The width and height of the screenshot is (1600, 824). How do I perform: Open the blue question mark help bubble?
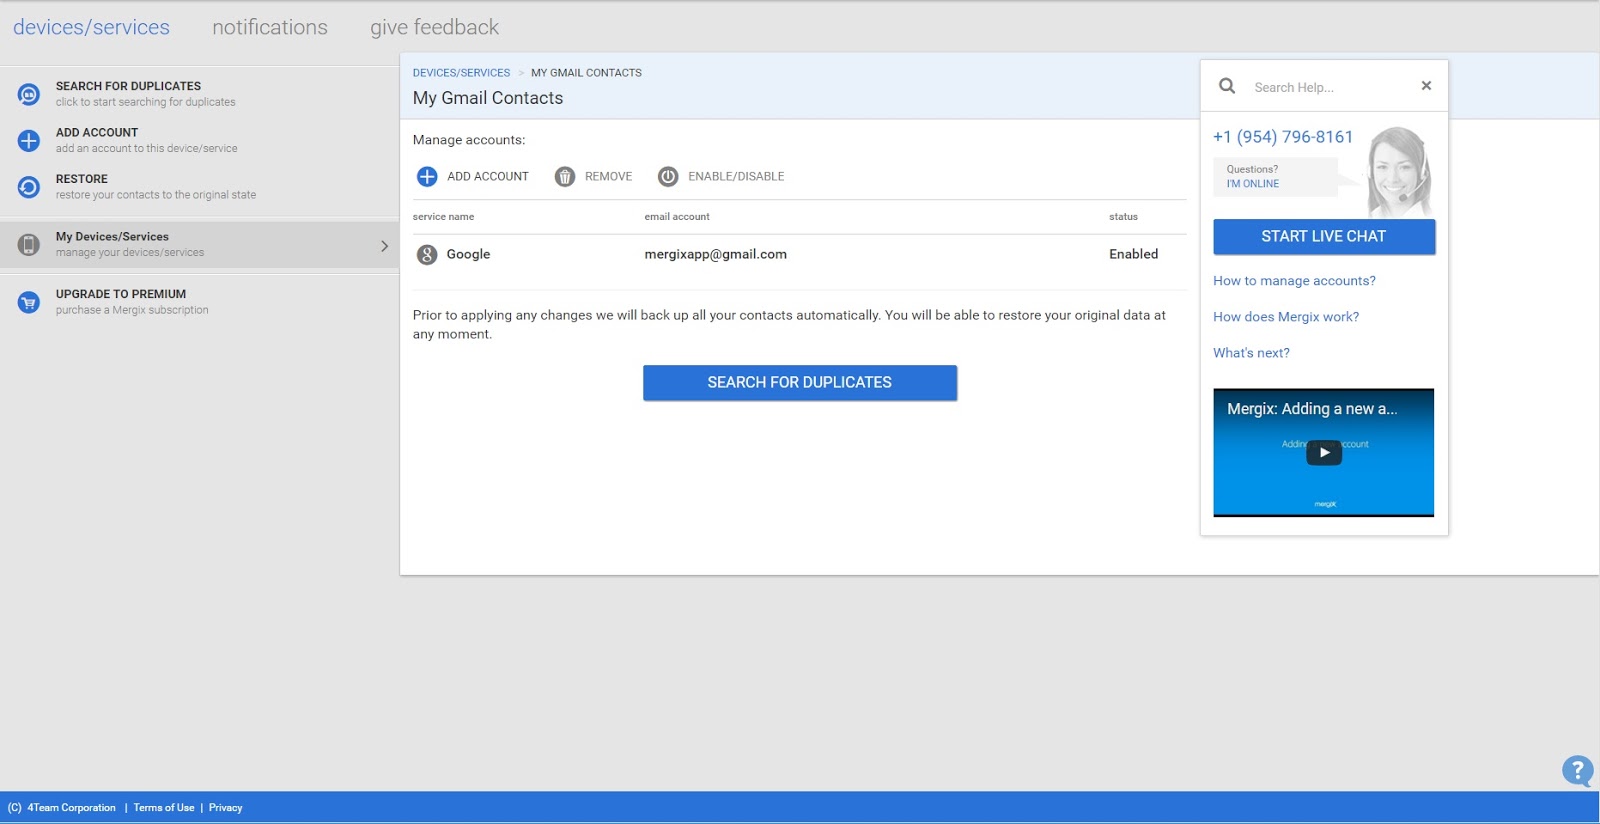(1578, 770)
